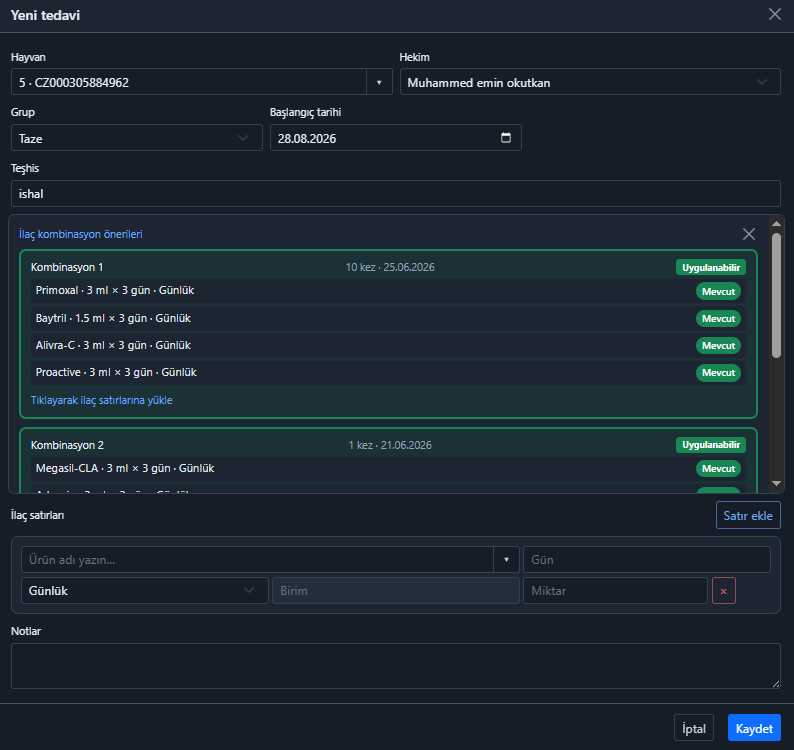Click the Mevcut badge on the Baytril row
This screenshot has height=750, width=794.
(718, 319)
